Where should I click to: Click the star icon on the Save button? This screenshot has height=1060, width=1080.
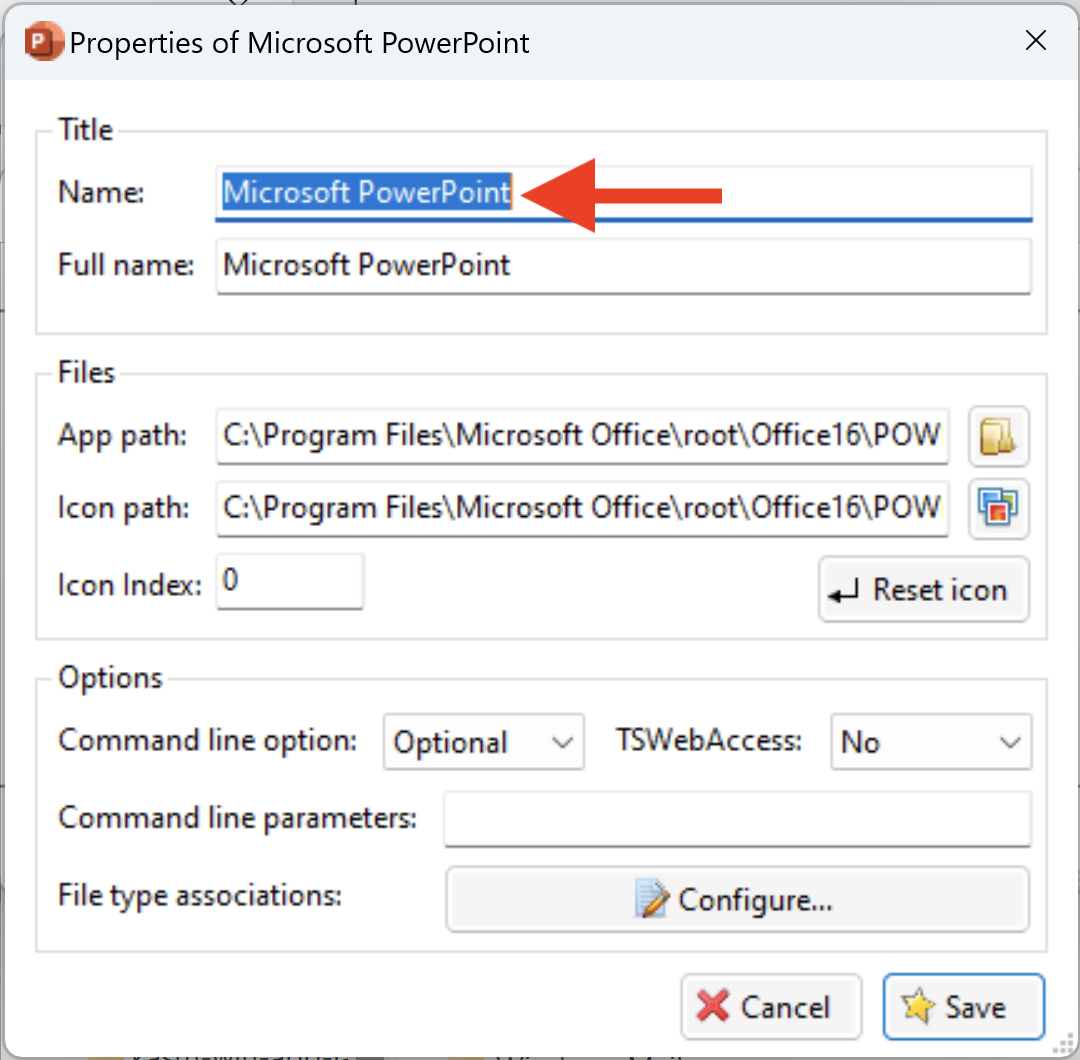[x=916, y=1006]
